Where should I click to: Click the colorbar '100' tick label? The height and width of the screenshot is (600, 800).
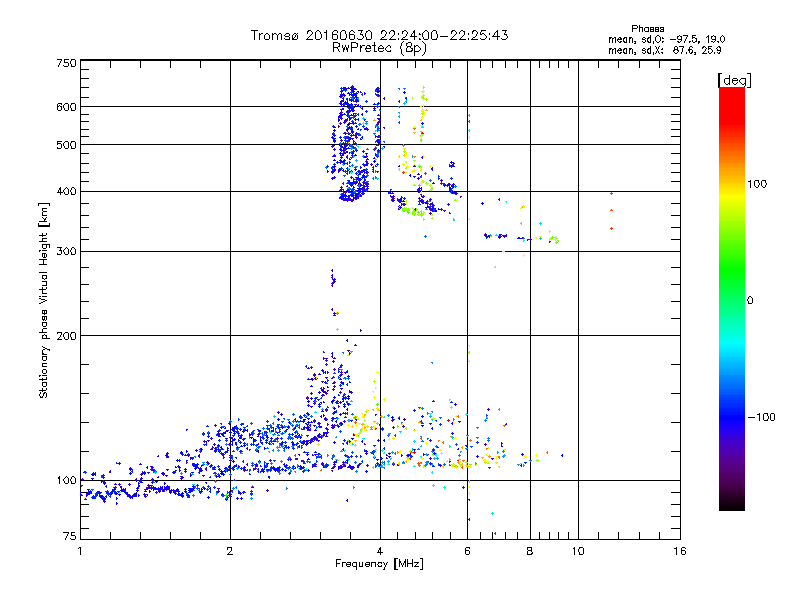757,184
